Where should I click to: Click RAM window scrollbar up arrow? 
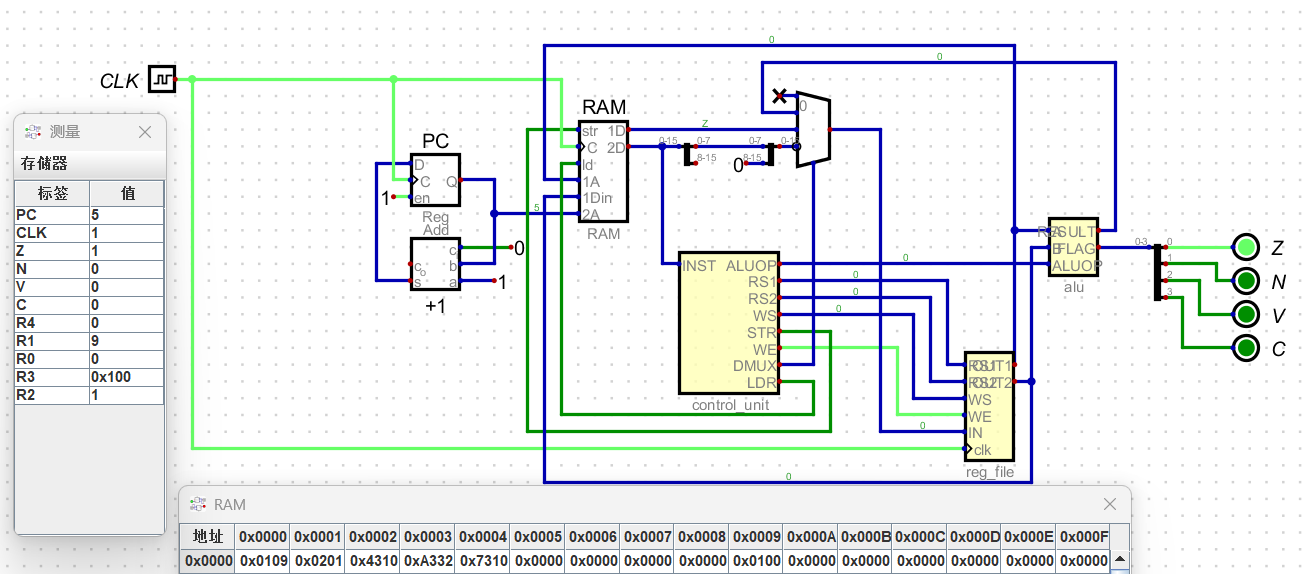1120,560
